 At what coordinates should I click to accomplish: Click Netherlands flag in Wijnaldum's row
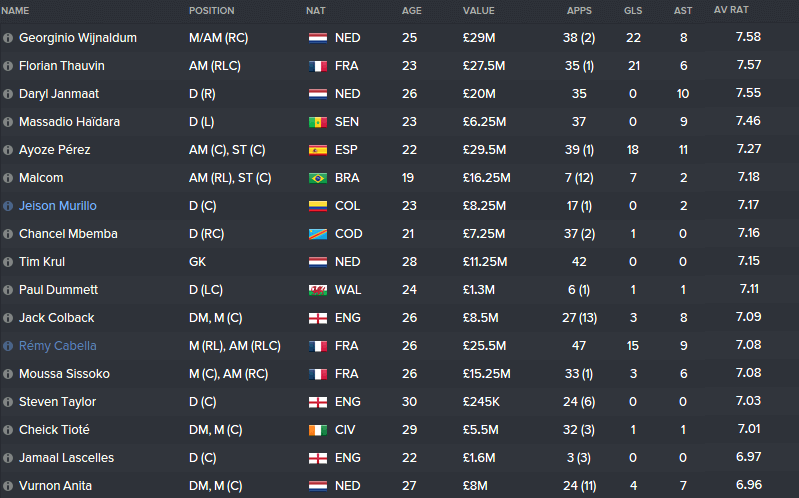[x=318, y=38]
